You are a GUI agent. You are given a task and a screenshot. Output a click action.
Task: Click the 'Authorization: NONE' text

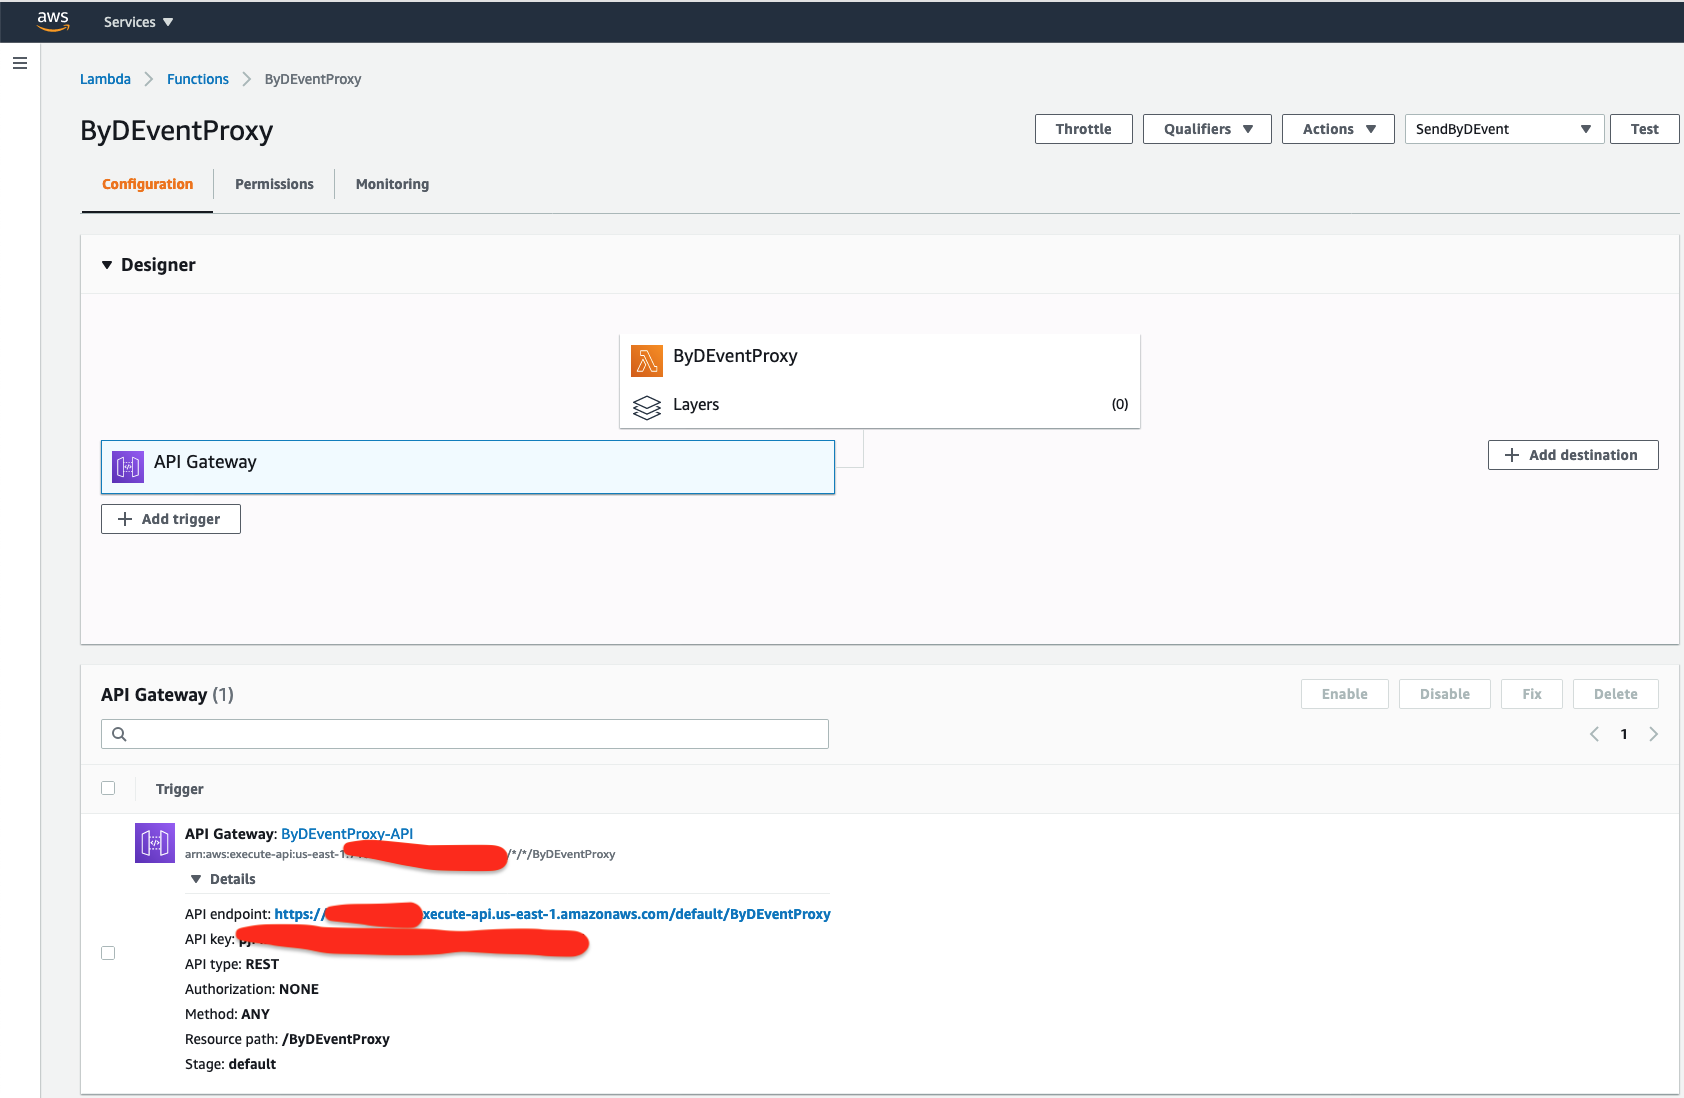[252, 989]
